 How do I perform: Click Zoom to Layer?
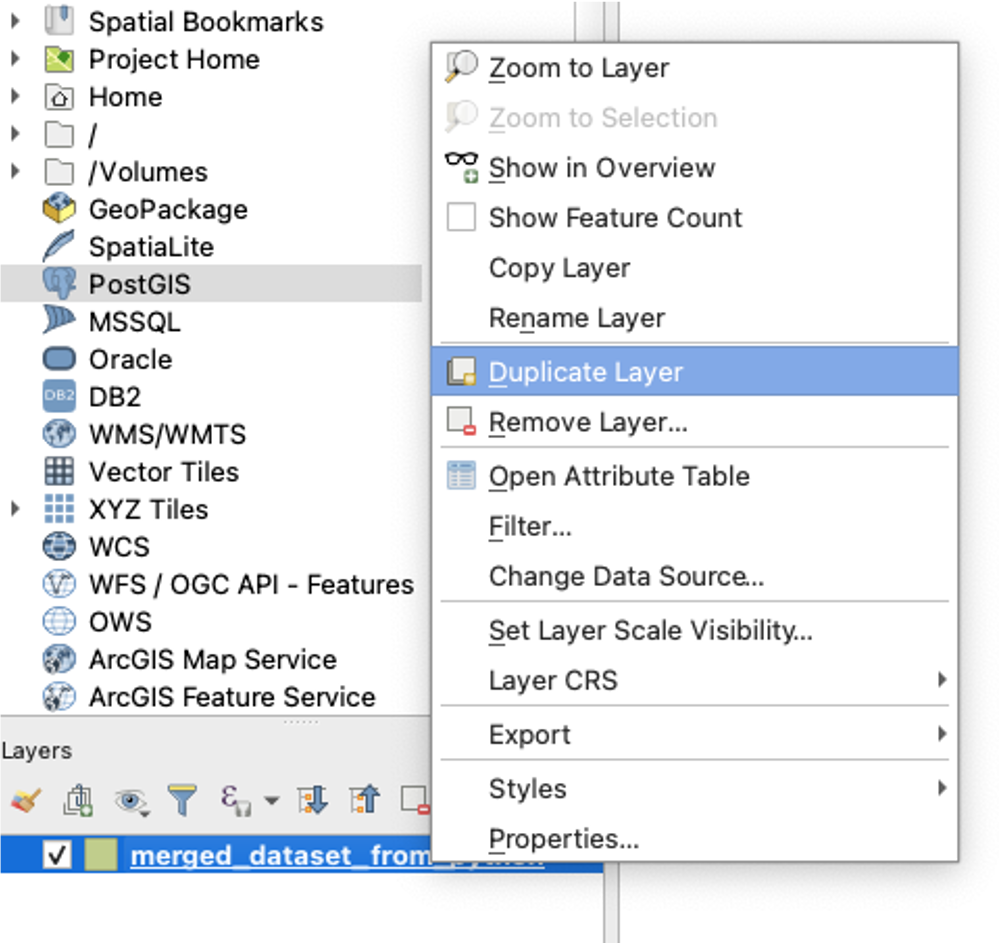tap(580, 68)
